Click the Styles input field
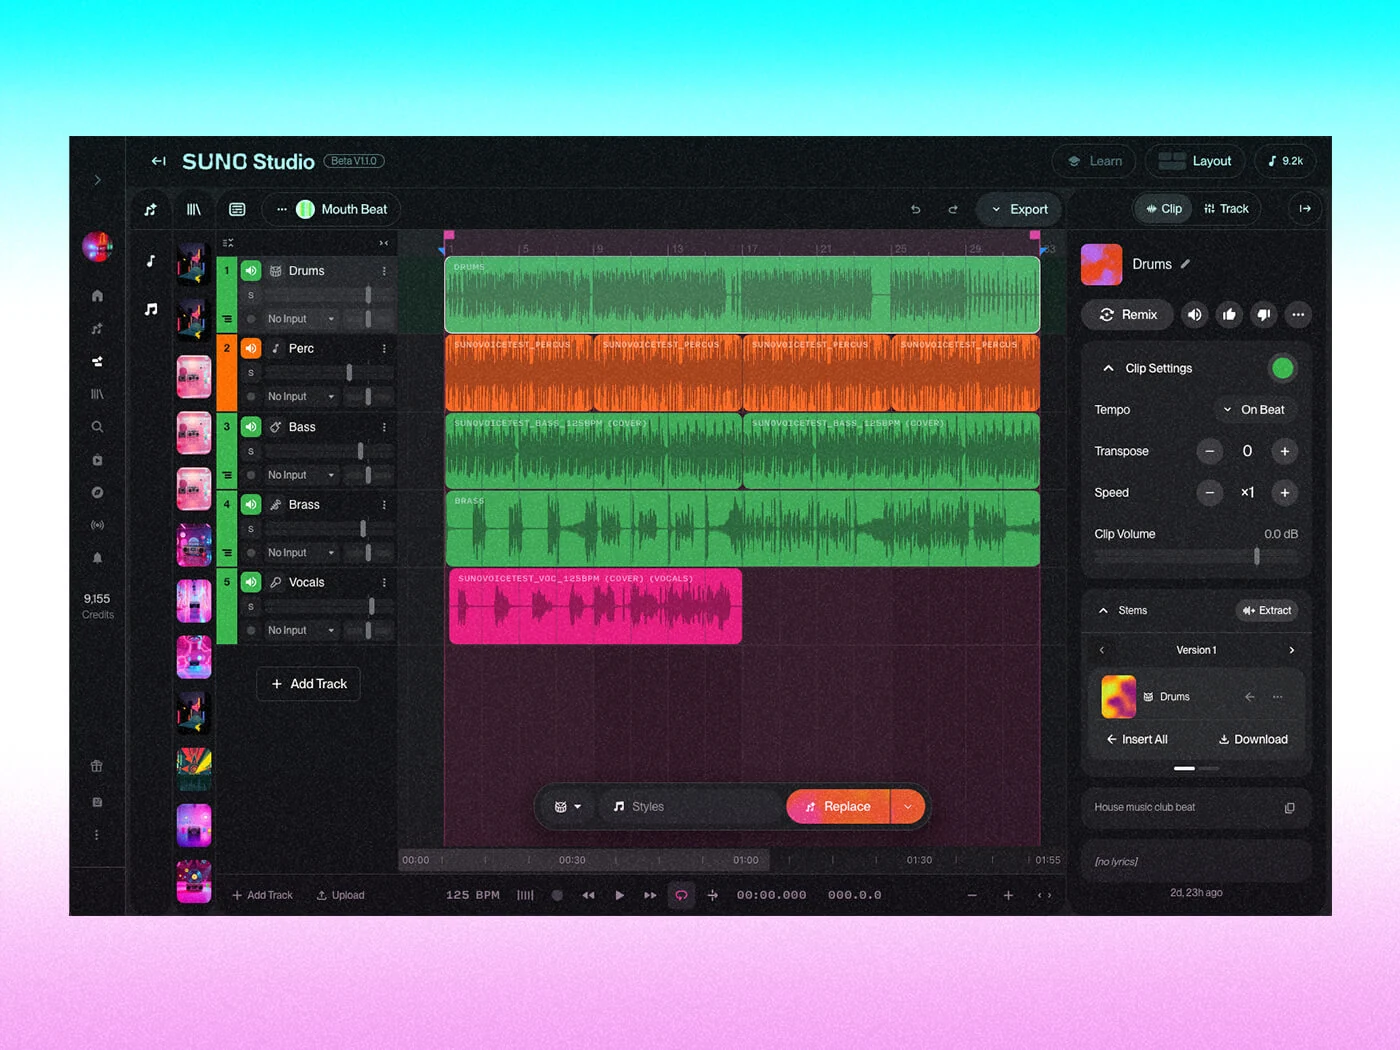The height and width of the screenshot is (1050, 1400). [x=690, y=807]
